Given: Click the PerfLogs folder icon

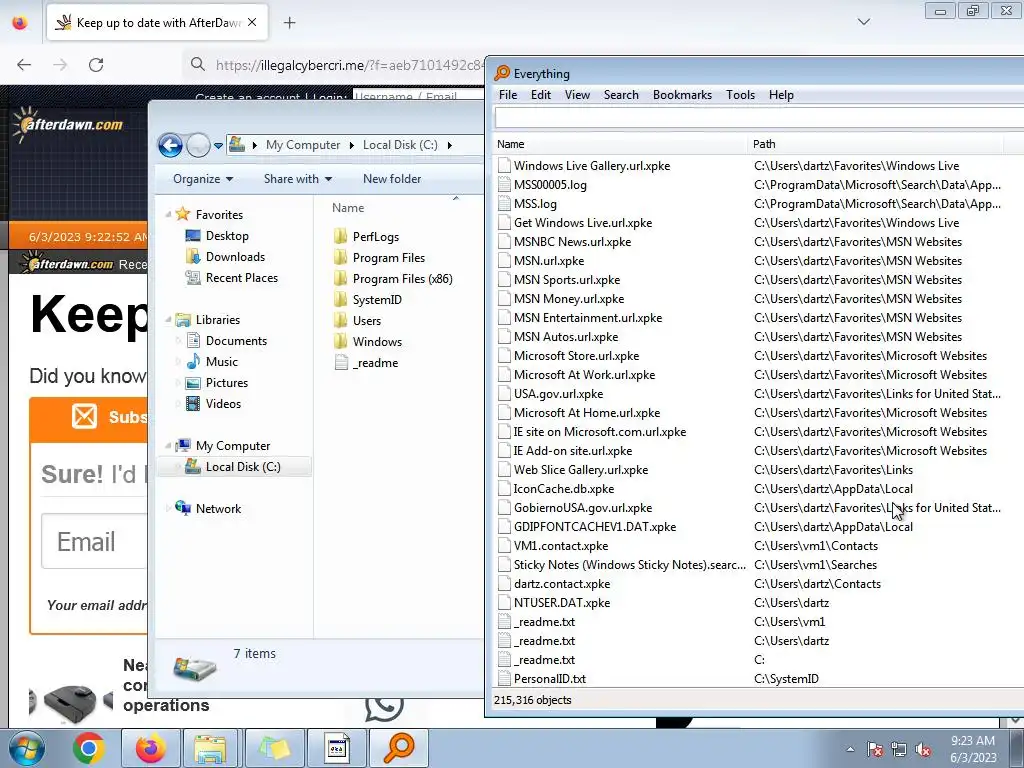Looking at the screenshot, I should 340,236.
